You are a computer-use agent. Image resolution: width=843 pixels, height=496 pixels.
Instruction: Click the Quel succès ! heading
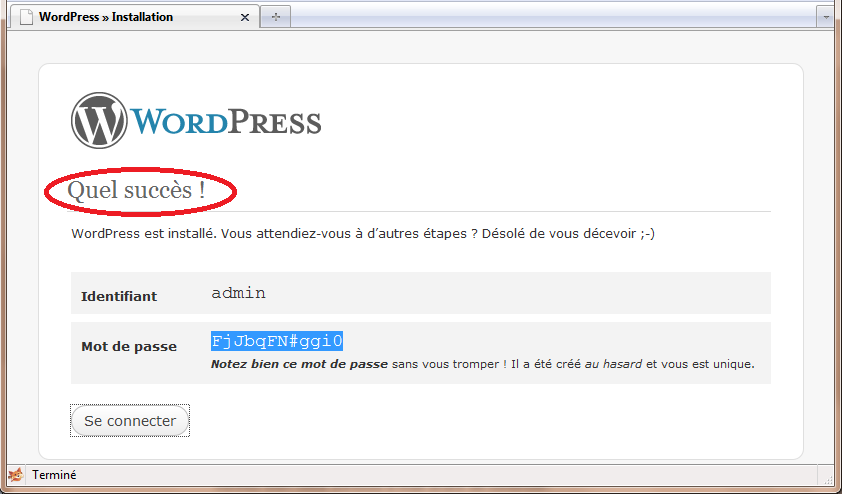click(136, 190)
